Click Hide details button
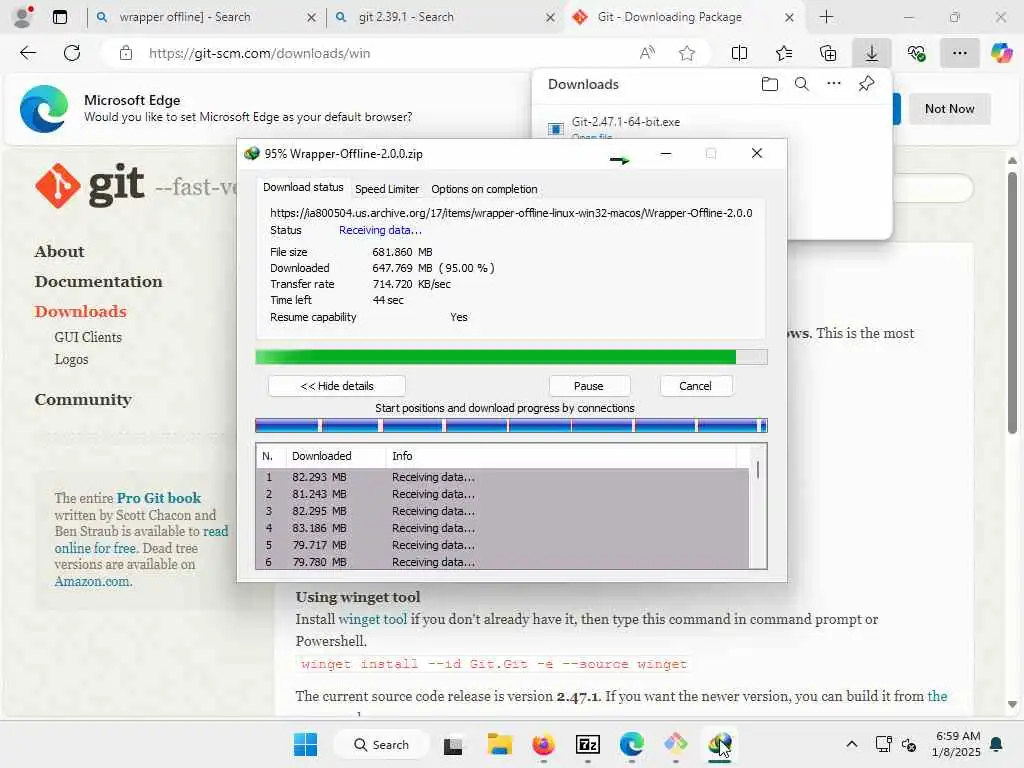This screenshot has height=768, width=1024. (337, 386)
